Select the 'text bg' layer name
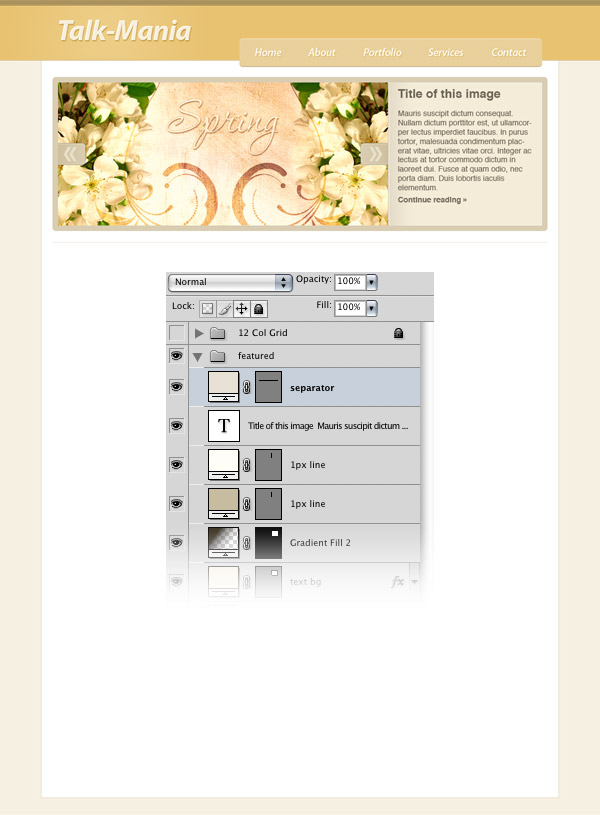Image resolution: width=600 pixels, height=815 pixels. (x=305, y=582)
